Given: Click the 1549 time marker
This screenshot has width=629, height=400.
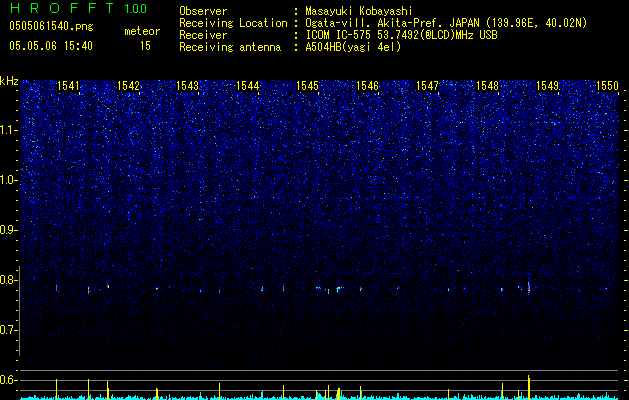Looking at the screenshot, I should pyautogui.click(x=548, y=86).
